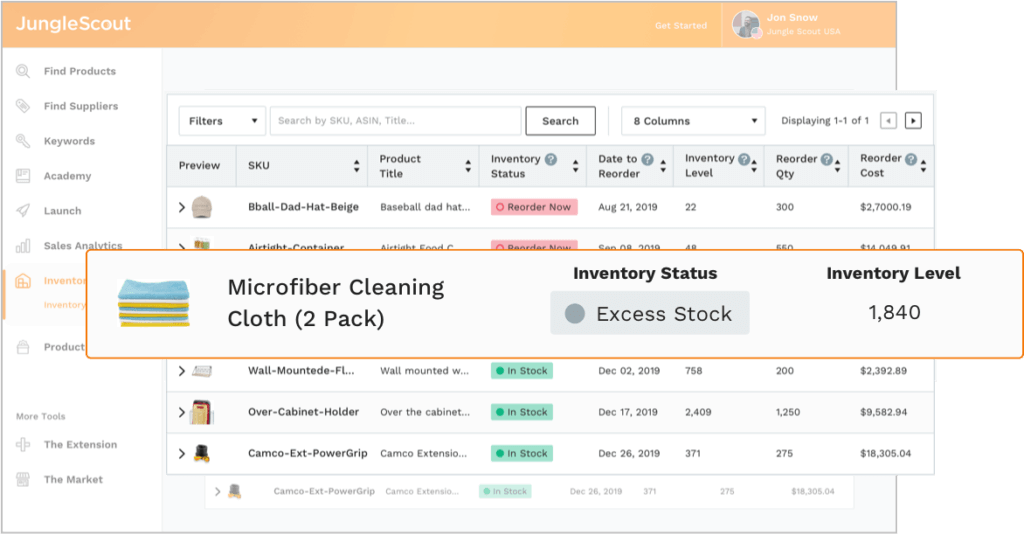This screenshot has width=1024, height=535.
Task: Show help for Reorder Qty column
Action: click(826, 159)
